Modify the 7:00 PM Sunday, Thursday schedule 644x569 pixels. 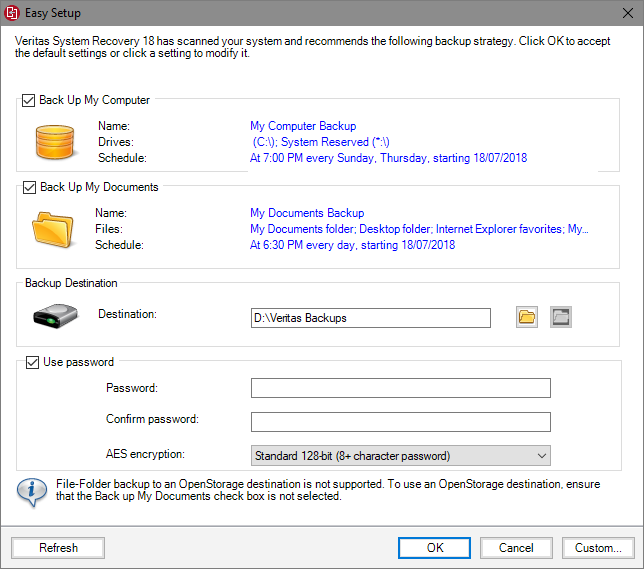pos(389,158)
